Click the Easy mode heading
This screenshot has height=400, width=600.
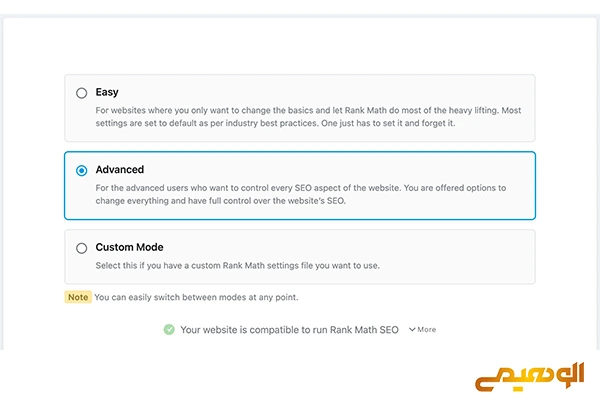[107, 92]
